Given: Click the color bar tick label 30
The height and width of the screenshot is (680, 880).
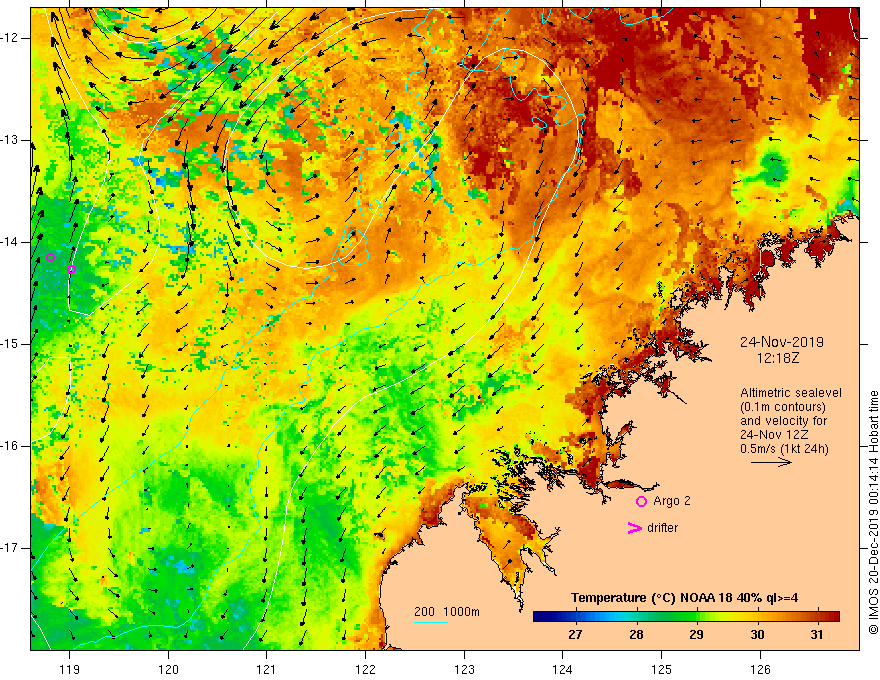Looking at the screenshot, I should (757, 635).
